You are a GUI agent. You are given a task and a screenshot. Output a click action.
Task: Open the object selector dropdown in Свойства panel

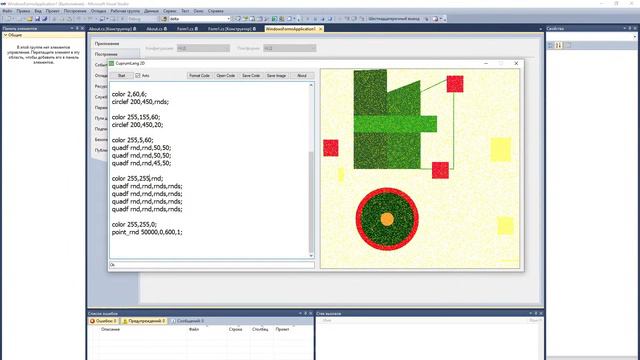tap(635, 37)
